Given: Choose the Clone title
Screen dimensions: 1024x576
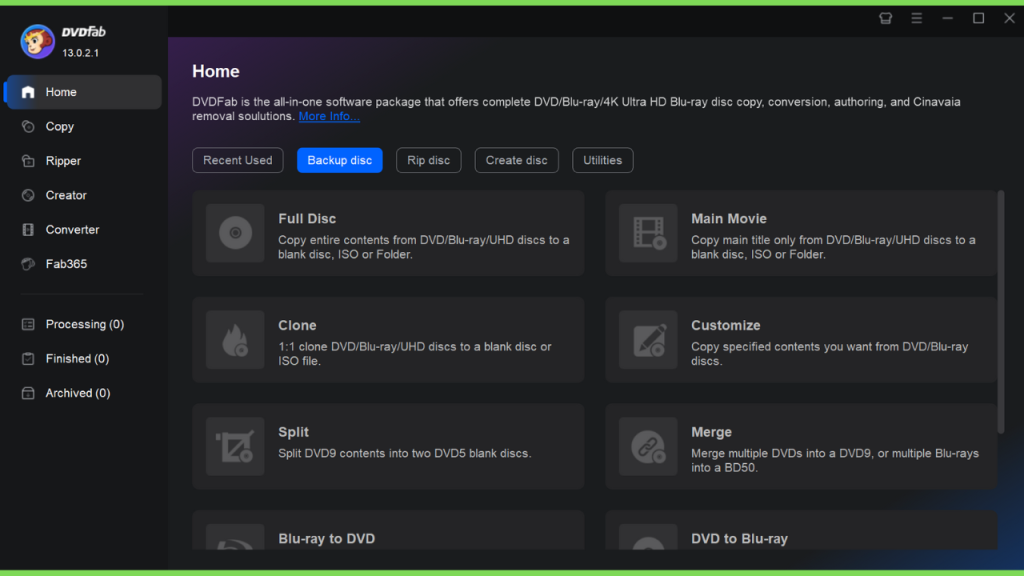Looking at the screenshot, I should (297, 325).
